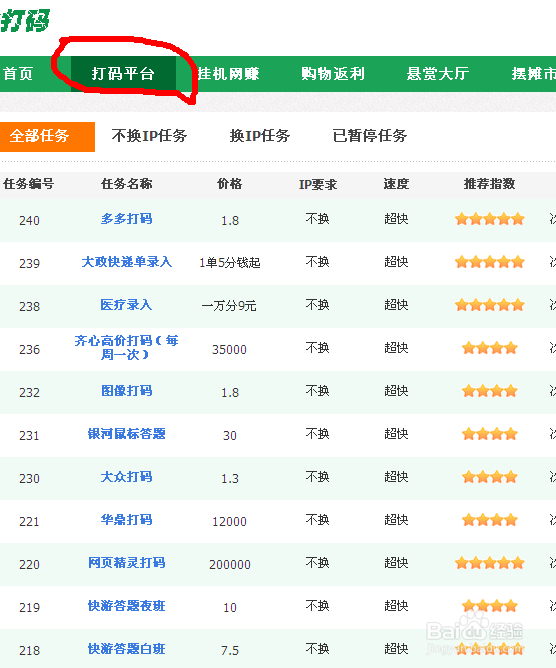Click the star rating for 快游答题夜班

click(490, 606)
